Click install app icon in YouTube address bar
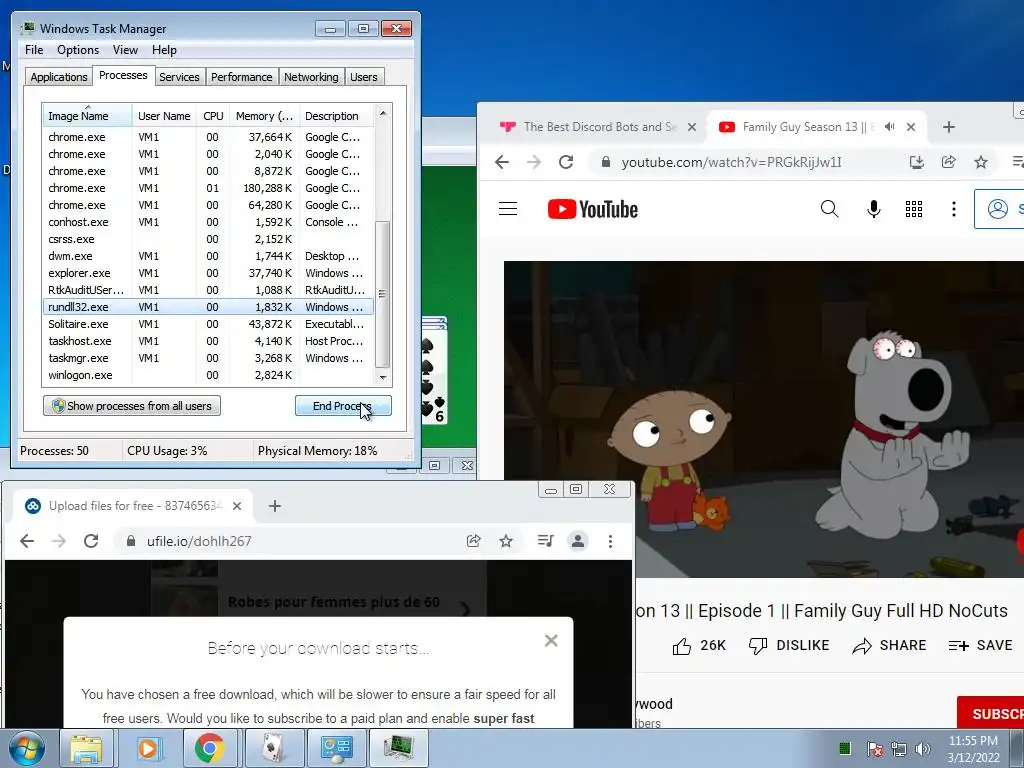Screen dimensions: 1024x768 [917, 162]
